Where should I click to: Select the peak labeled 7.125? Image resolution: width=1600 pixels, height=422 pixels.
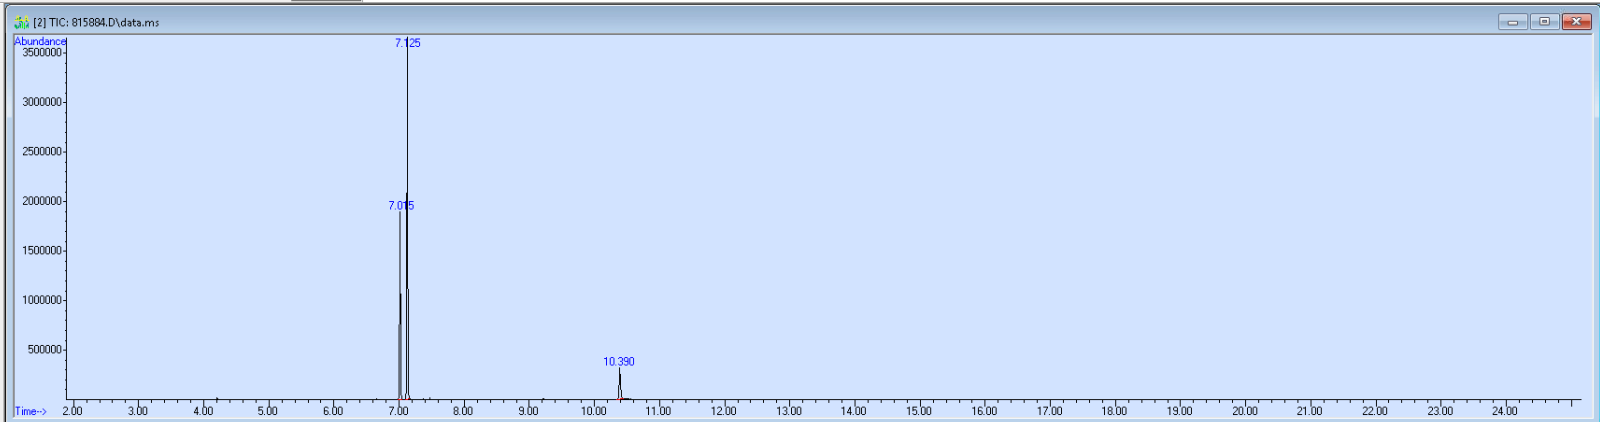[408, 43]
